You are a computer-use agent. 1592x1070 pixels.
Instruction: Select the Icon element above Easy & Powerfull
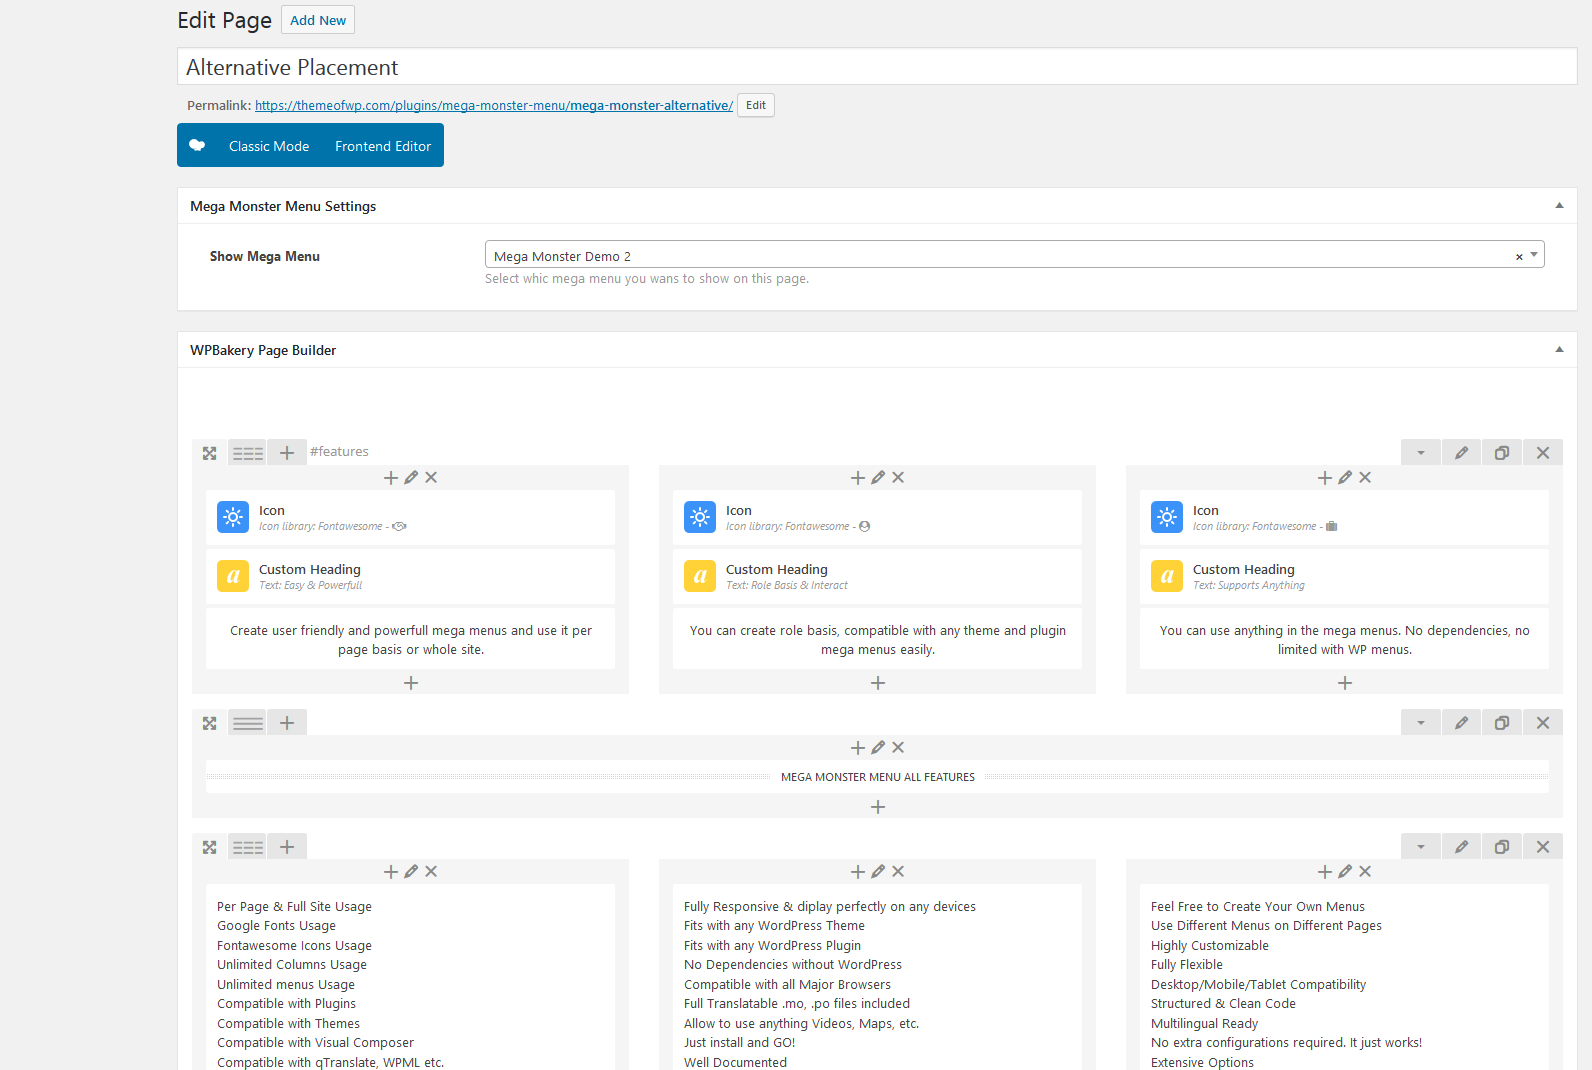[411, 517]
